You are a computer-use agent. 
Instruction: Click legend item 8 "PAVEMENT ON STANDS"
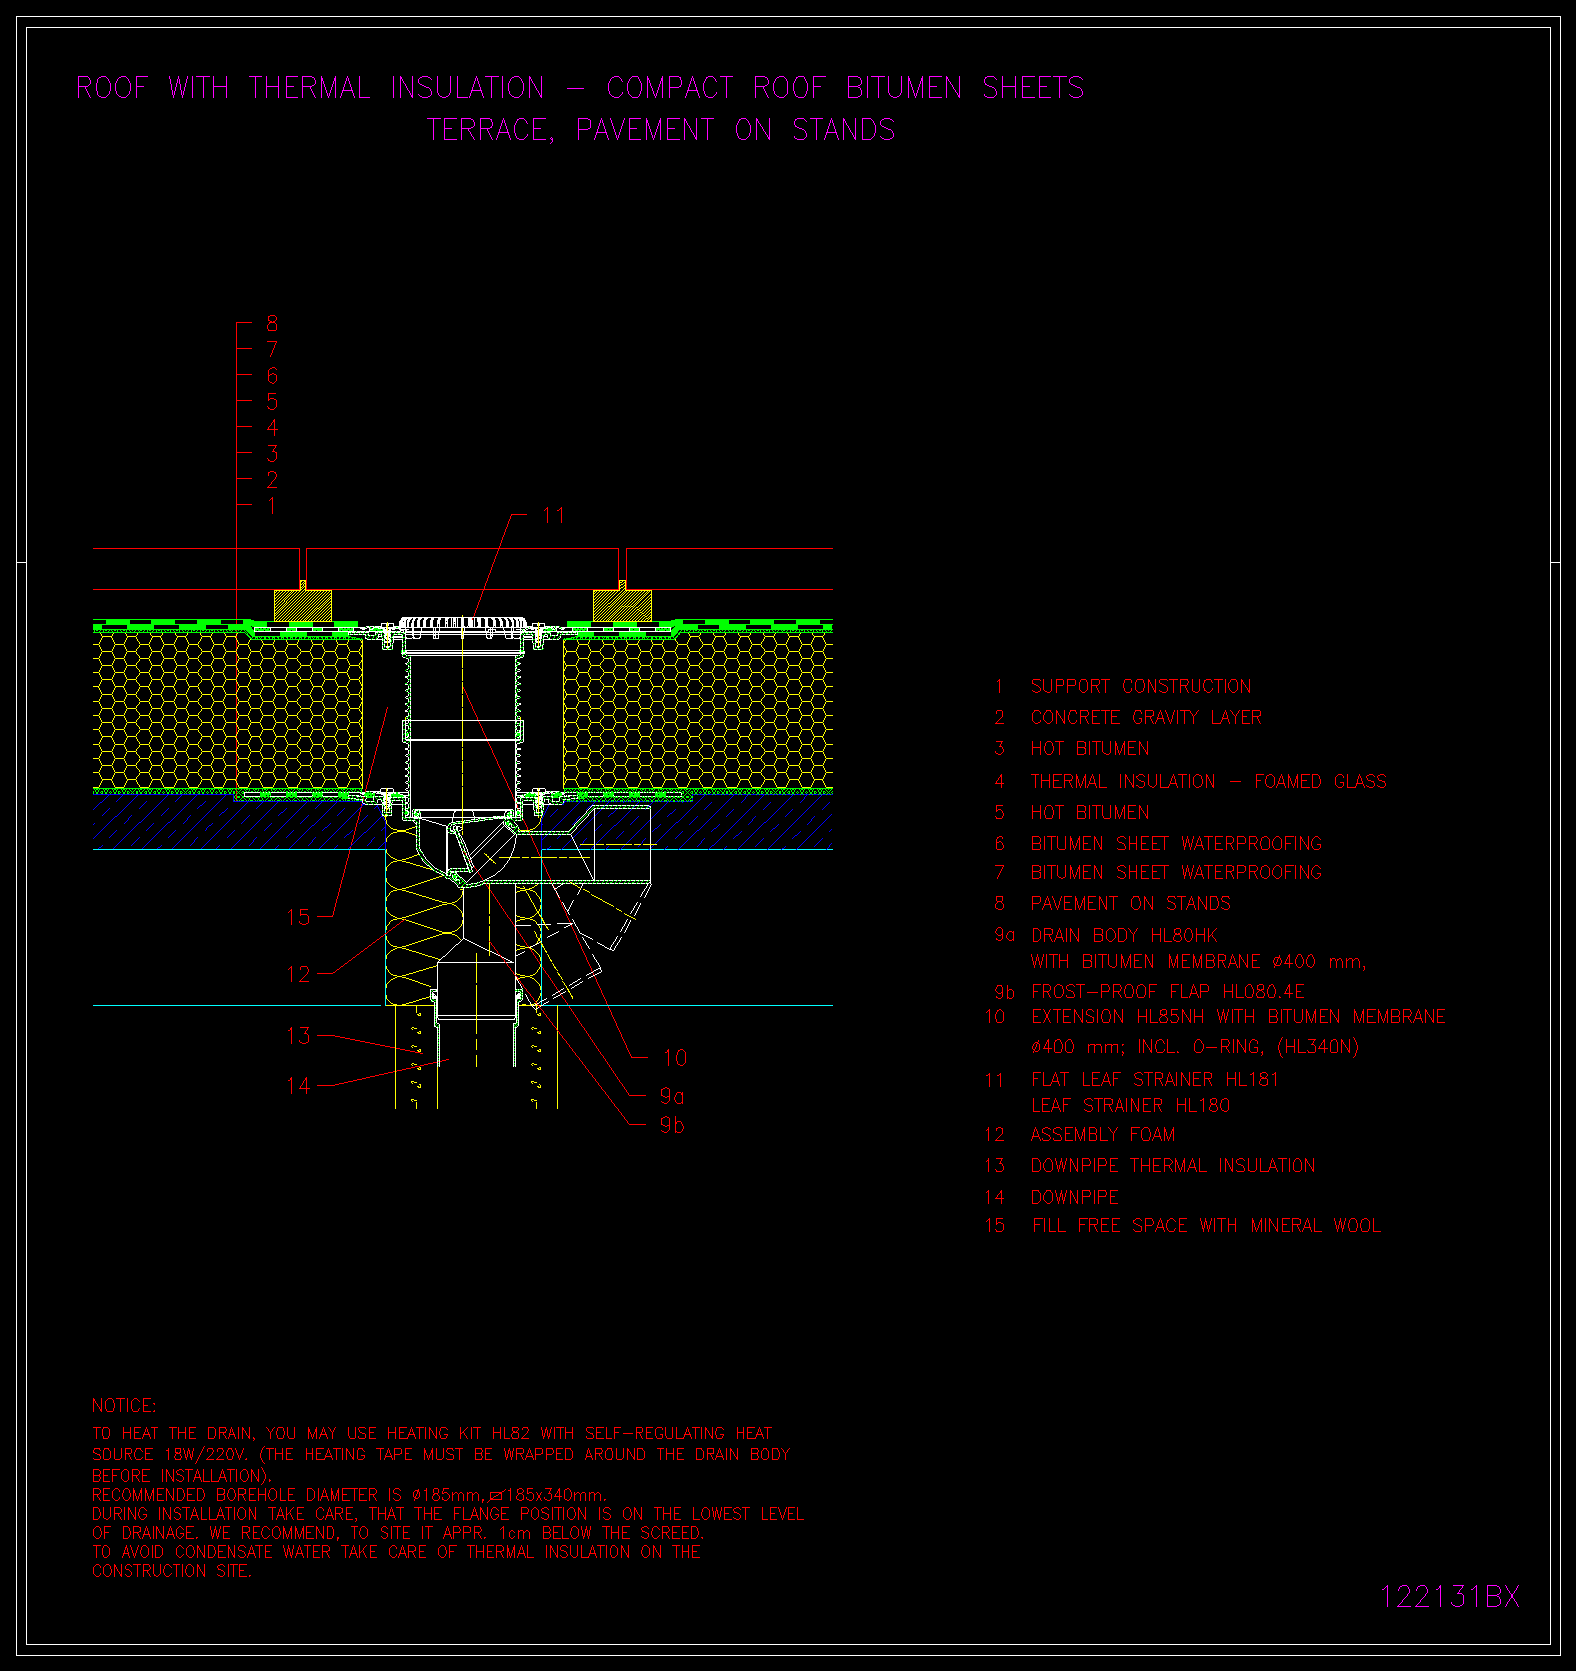[x=1131, y=903]
